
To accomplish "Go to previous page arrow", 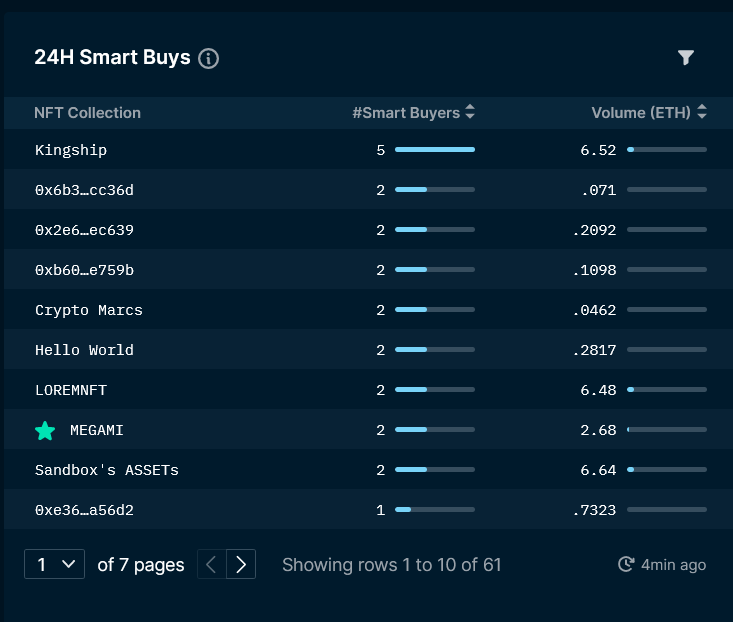I will pyautogui.click(x=212, y=564).
